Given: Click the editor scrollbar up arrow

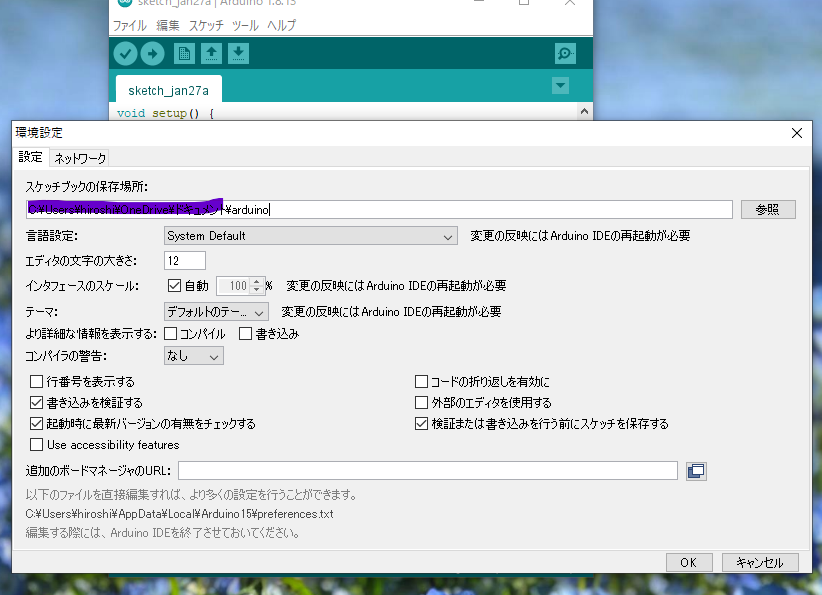Looking at the screenshot, I should [x=585, y=111].
